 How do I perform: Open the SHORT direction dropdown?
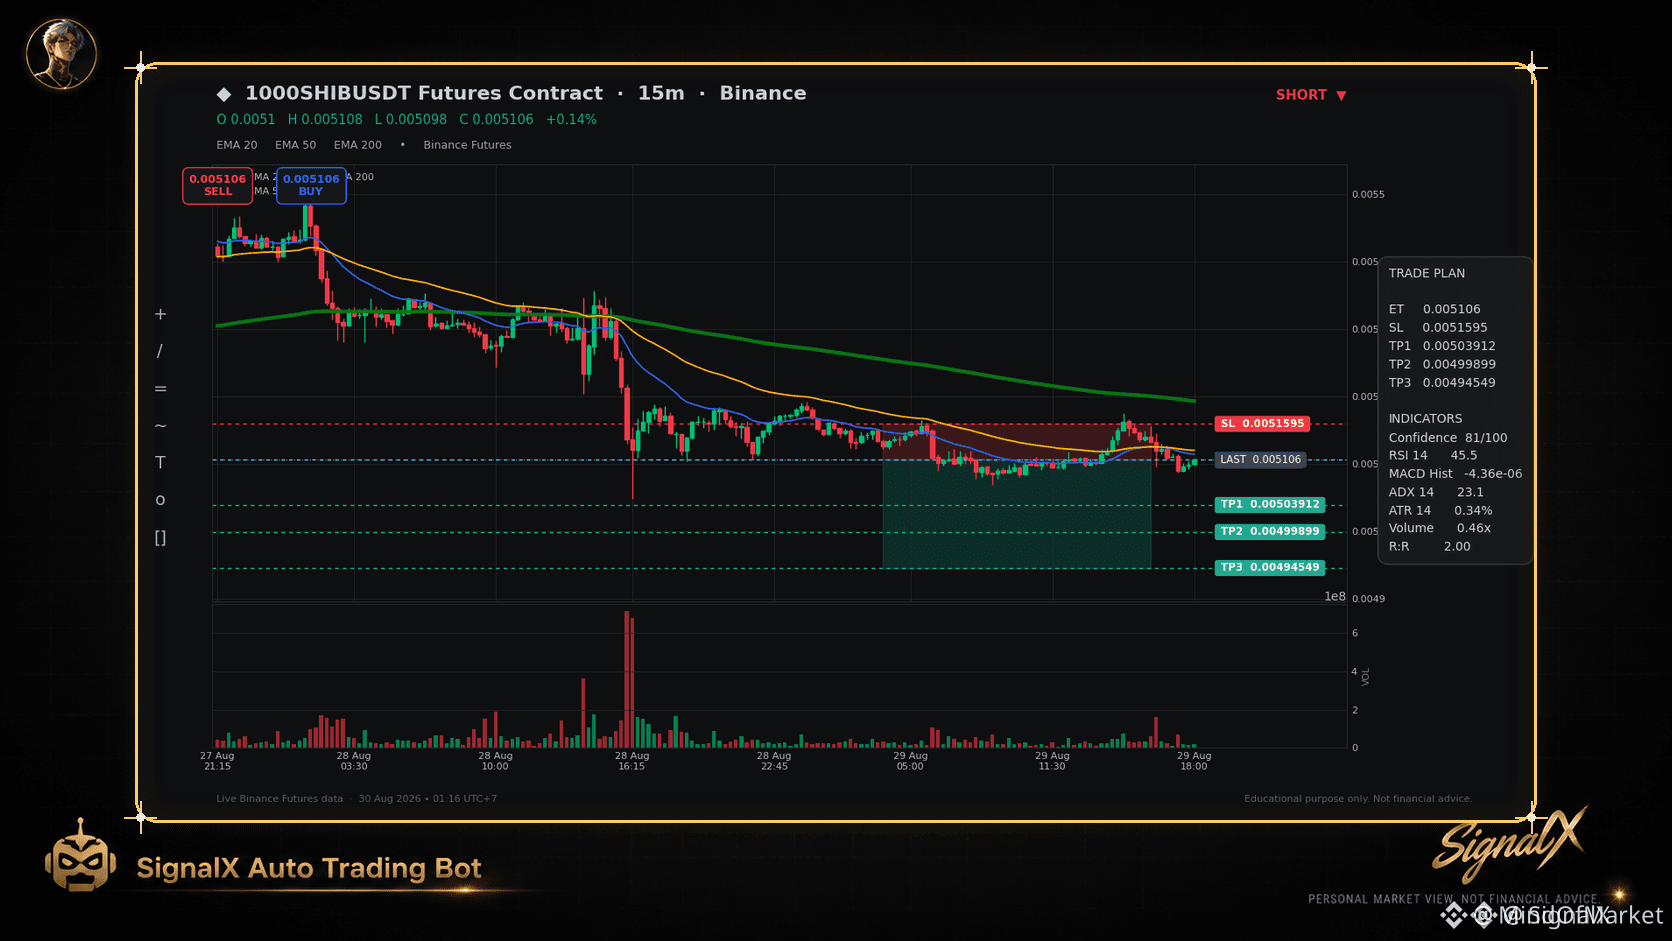point(1311,95)
